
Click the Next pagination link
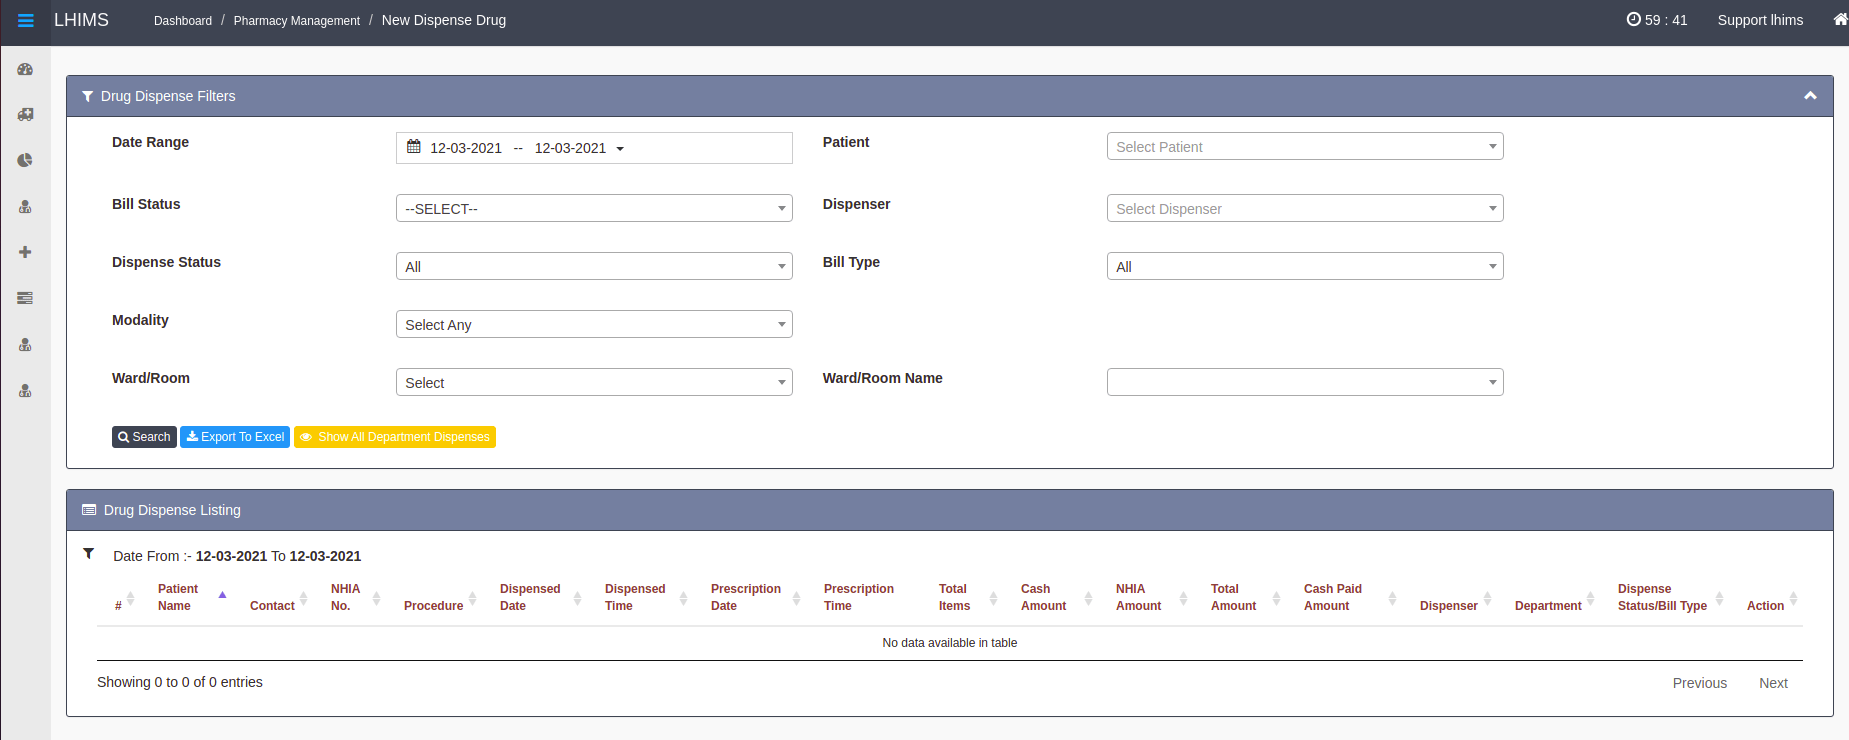click(x=1773, y=683)
